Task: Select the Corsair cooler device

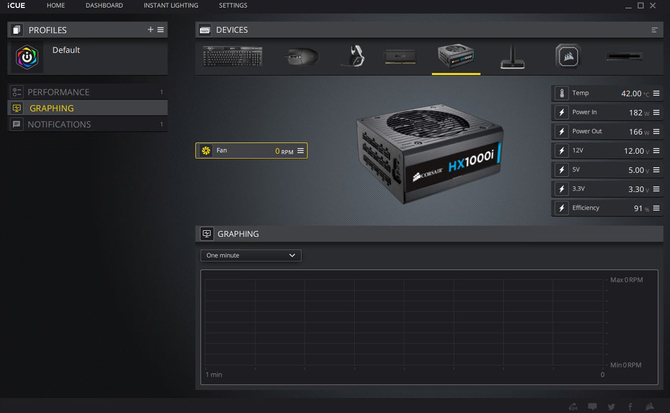Action: pyautogui.click(x=568, y=56)
